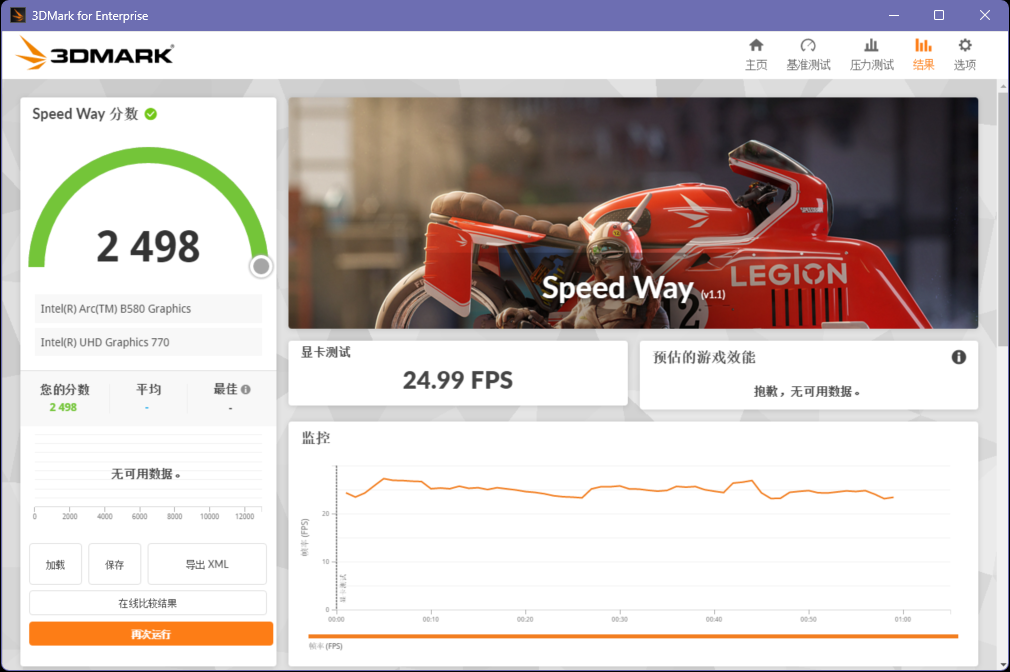Select the 结果 results tab
Viewport: 1010px width, 672px height.
click(x=923, y=54)
